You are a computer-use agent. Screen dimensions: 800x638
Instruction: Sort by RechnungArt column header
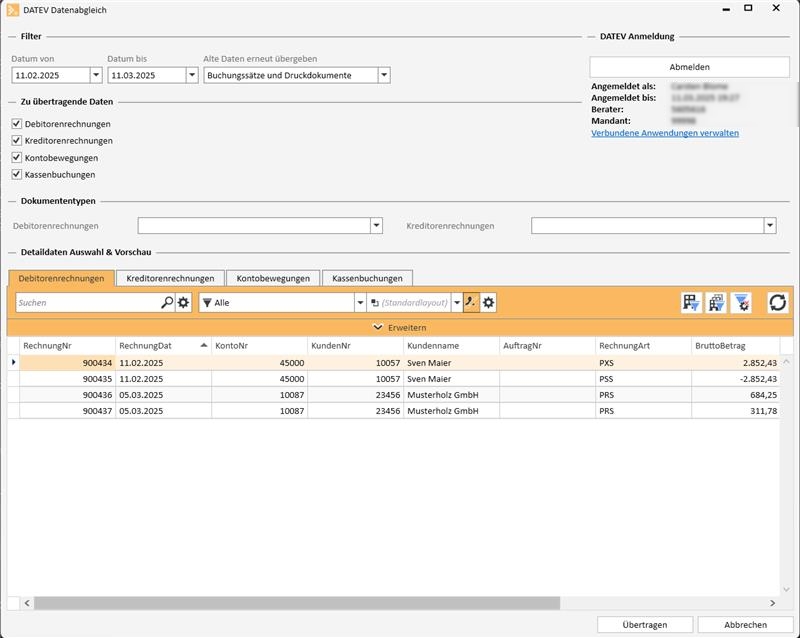(643, 346)
